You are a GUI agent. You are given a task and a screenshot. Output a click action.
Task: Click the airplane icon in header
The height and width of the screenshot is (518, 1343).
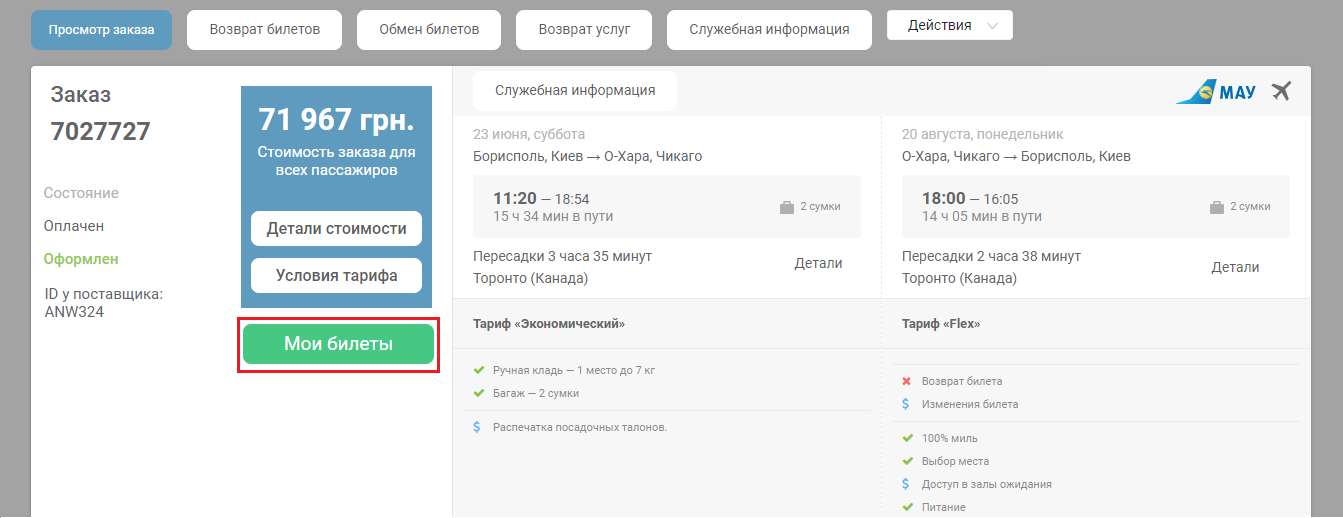1281,91
